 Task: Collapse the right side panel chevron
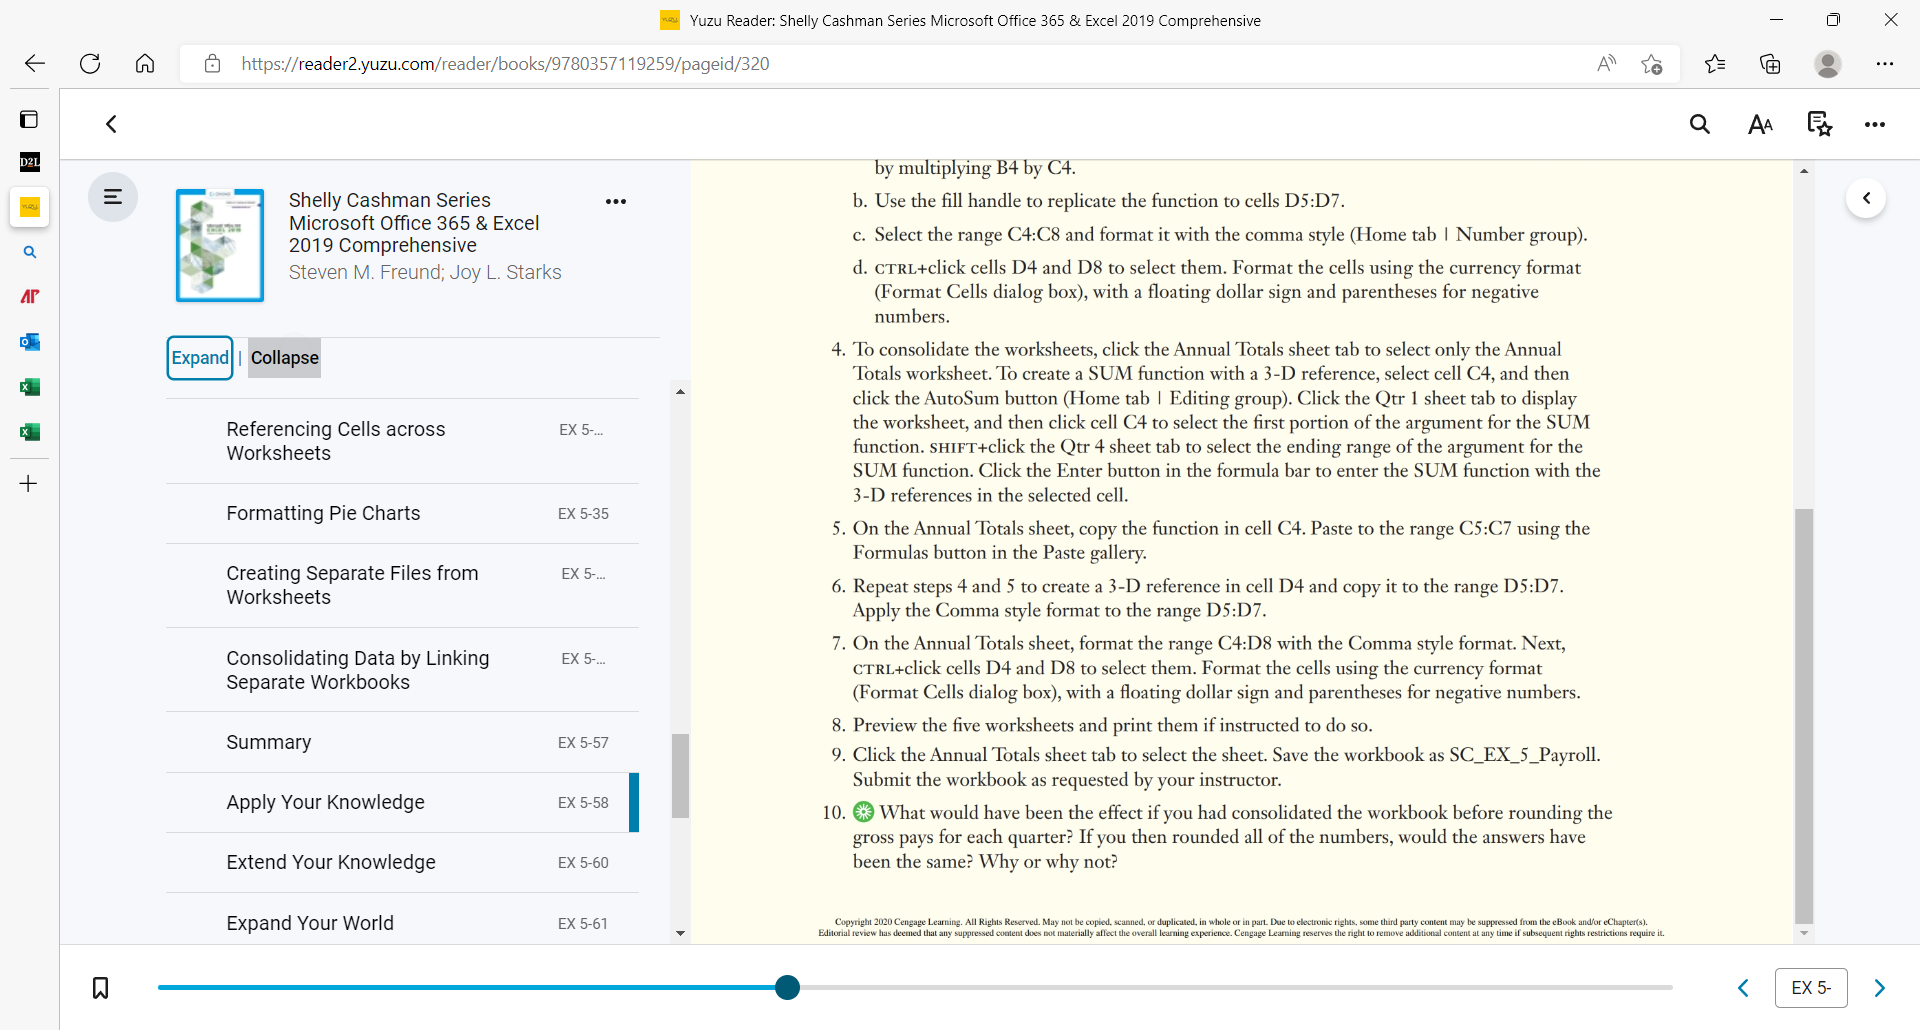[1866, 198]
